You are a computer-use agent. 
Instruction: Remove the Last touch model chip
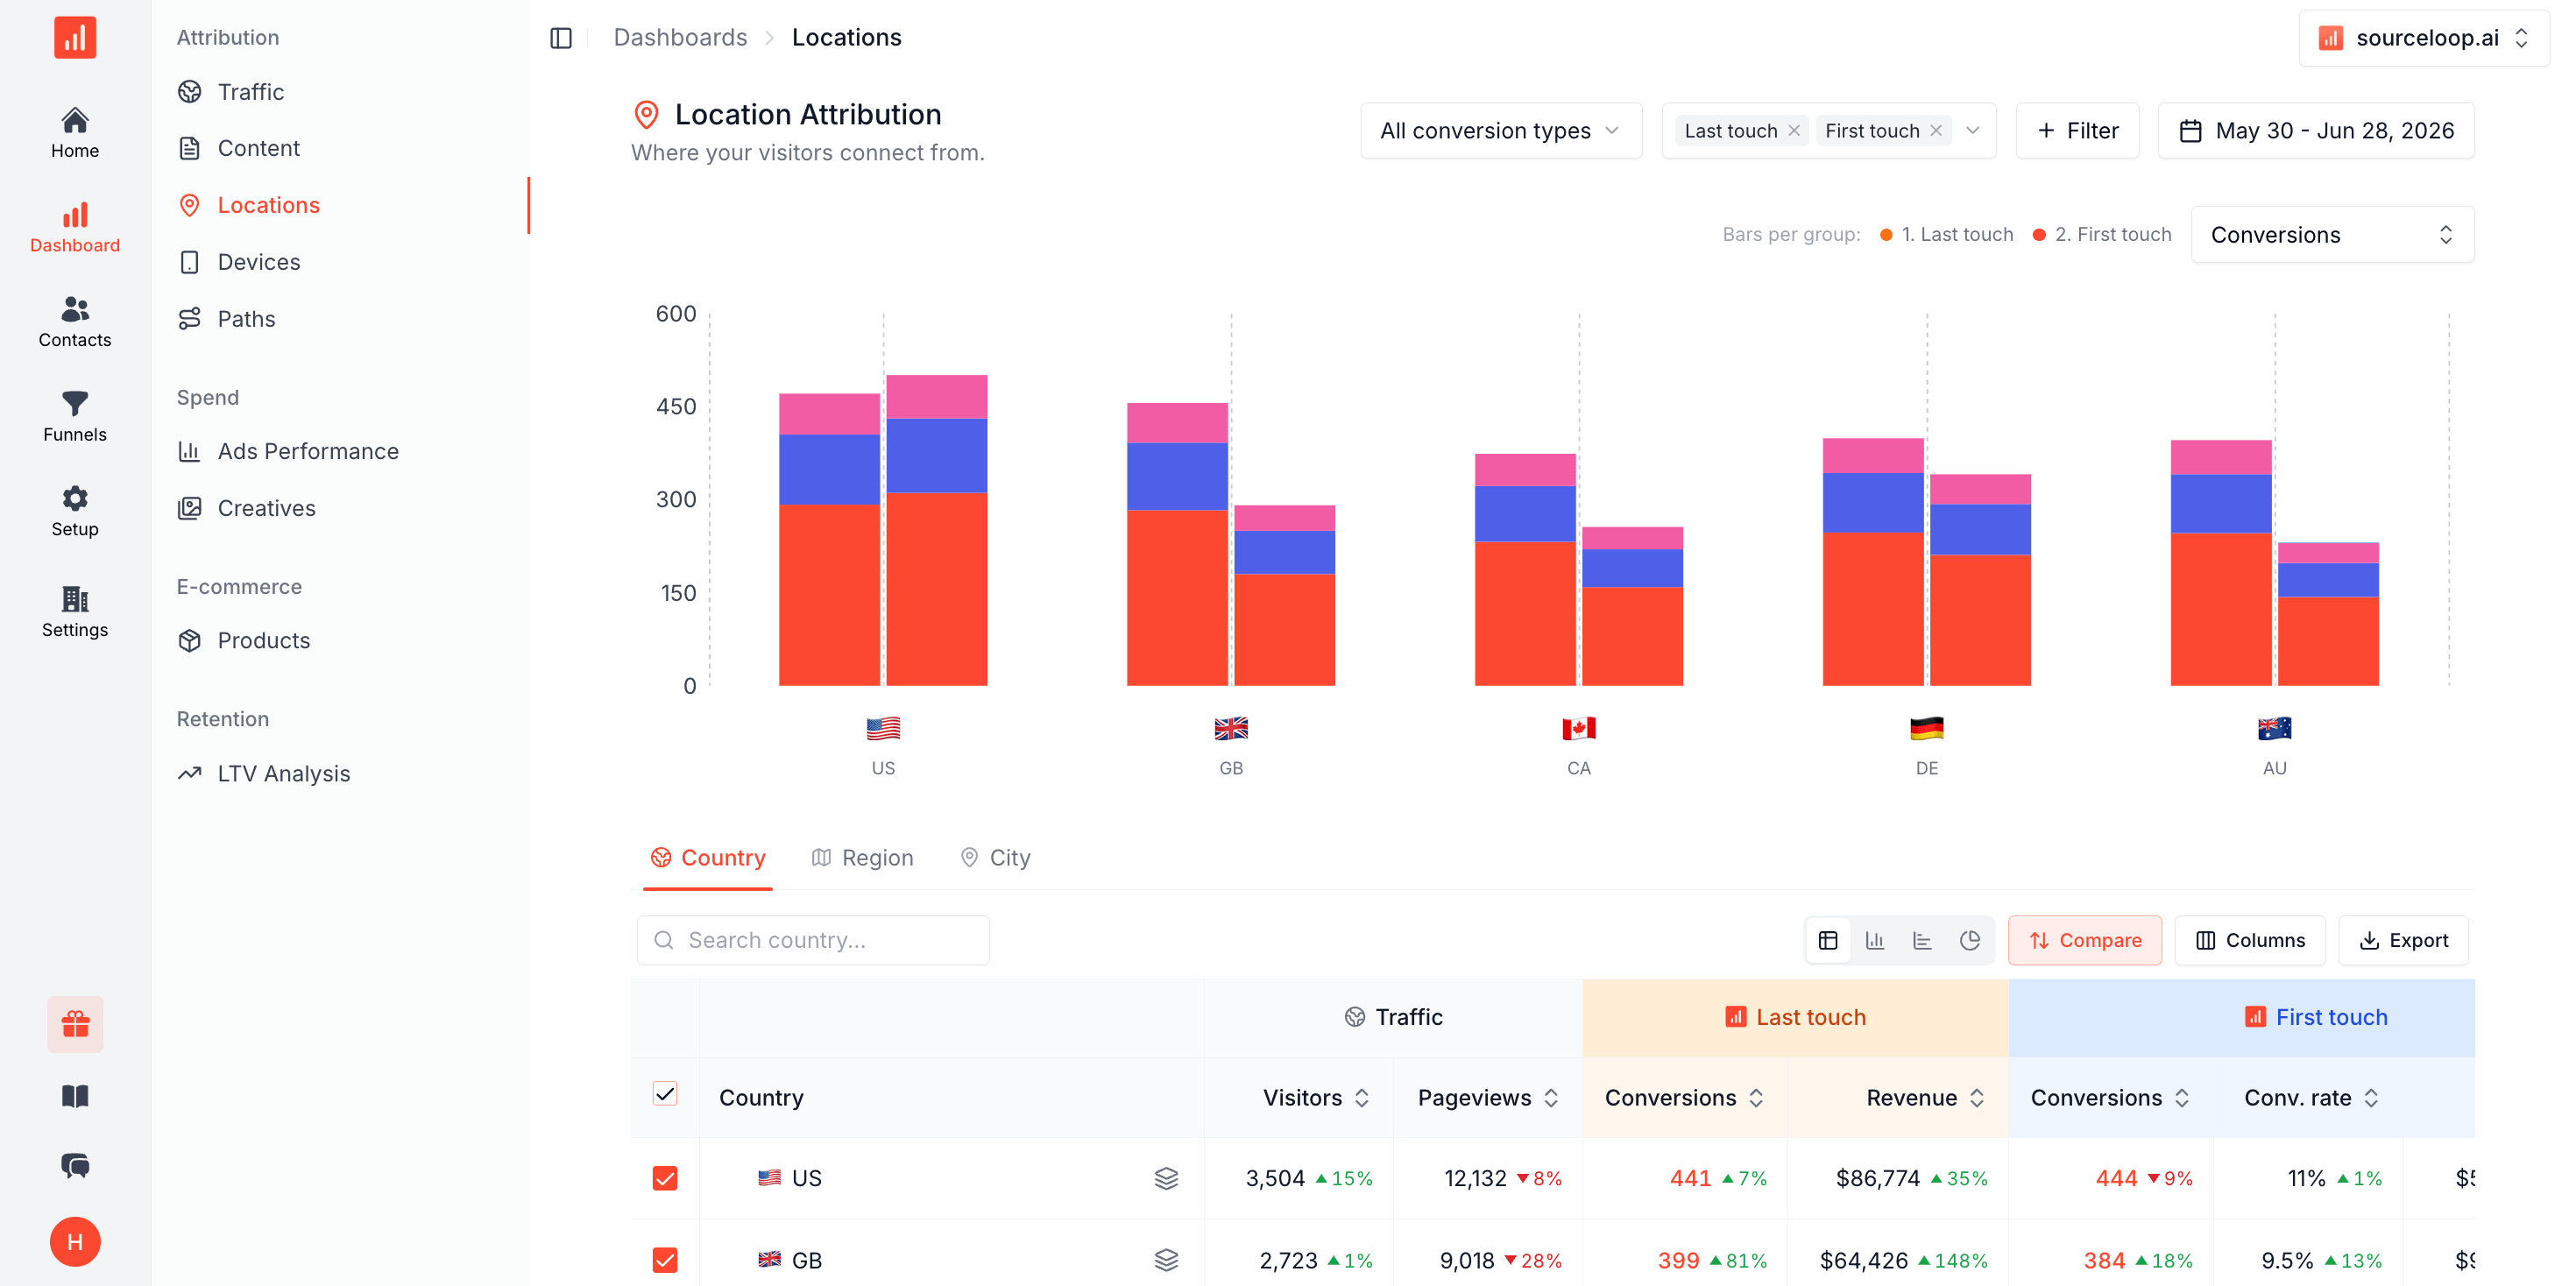[1794, 131]
